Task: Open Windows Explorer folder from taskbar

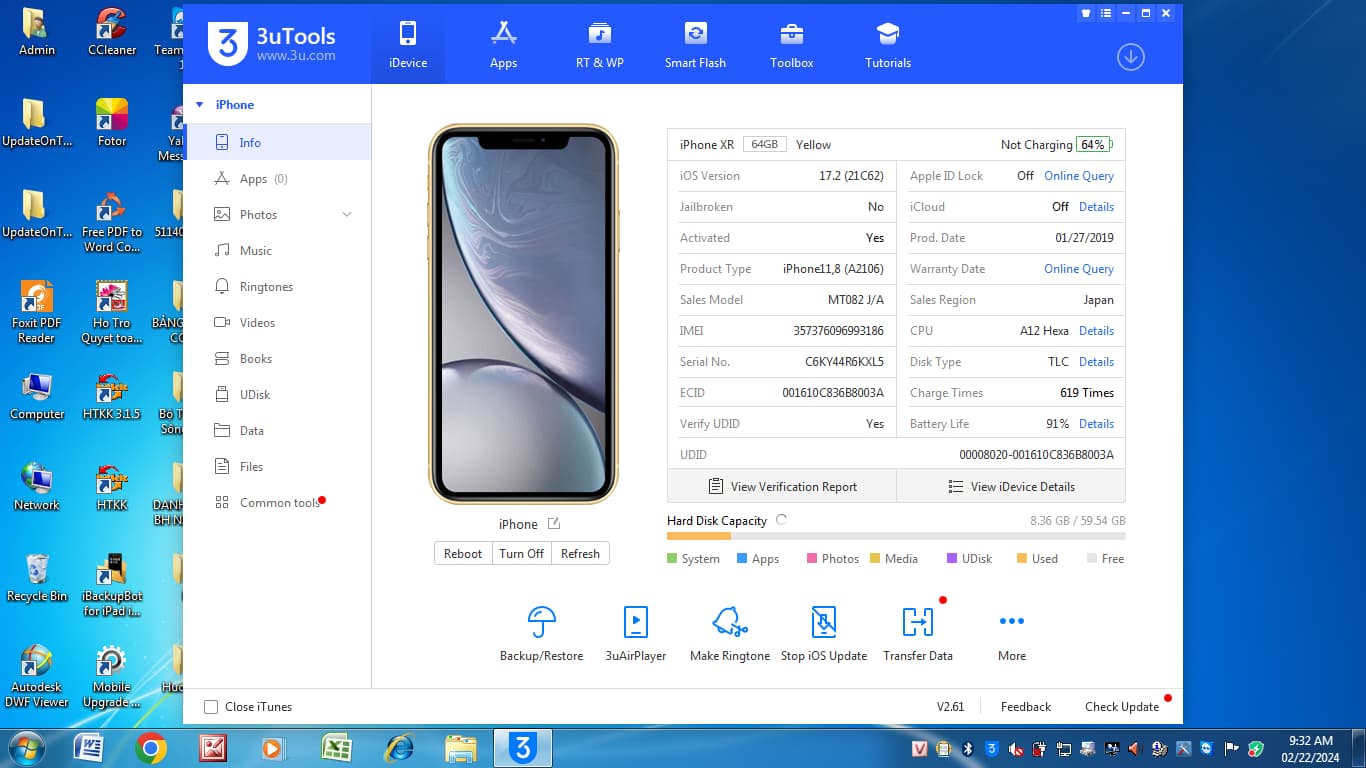Action: pyautogui.click(x=461, y=748)
